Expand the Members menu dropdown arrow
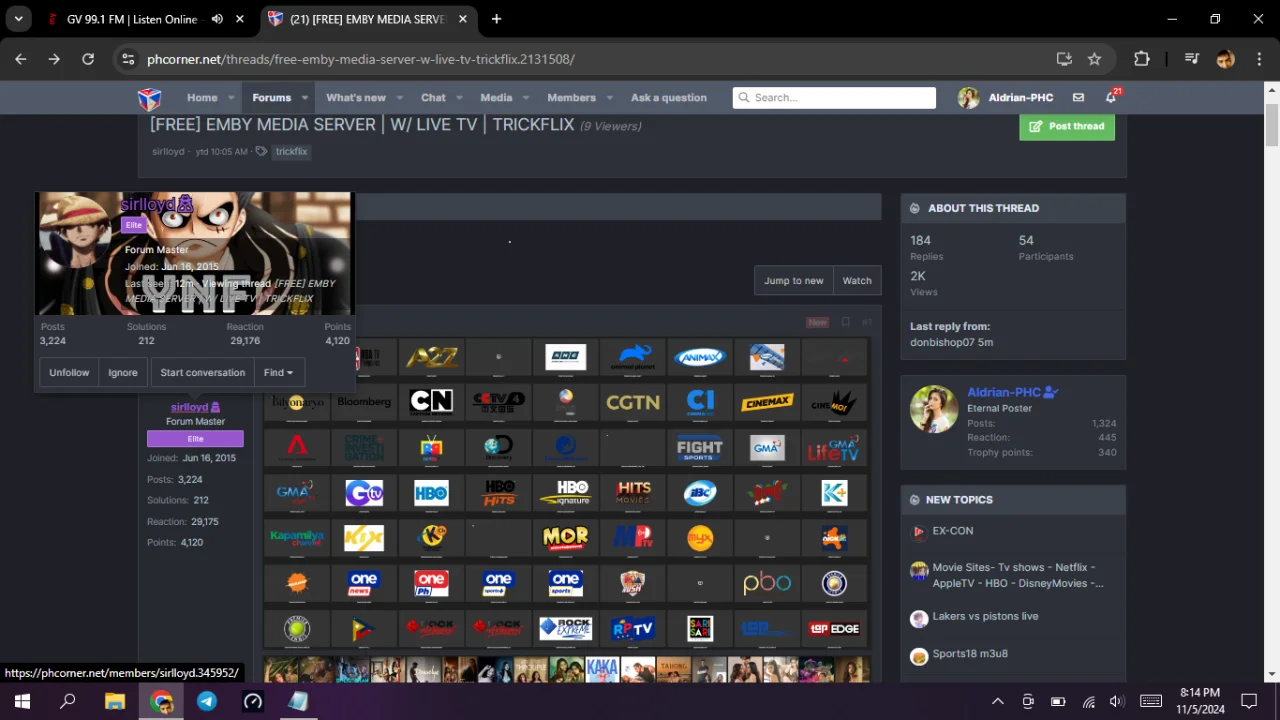 (610, 98)
